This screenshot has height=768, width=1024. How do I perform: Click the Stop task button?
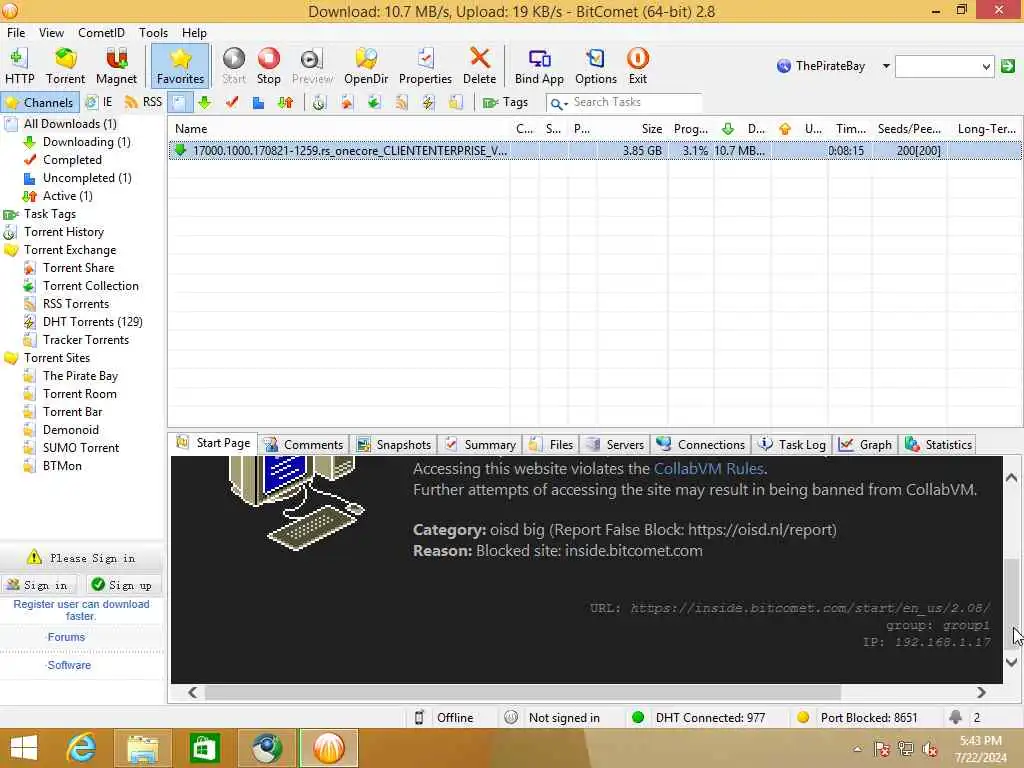click(268, 65)
